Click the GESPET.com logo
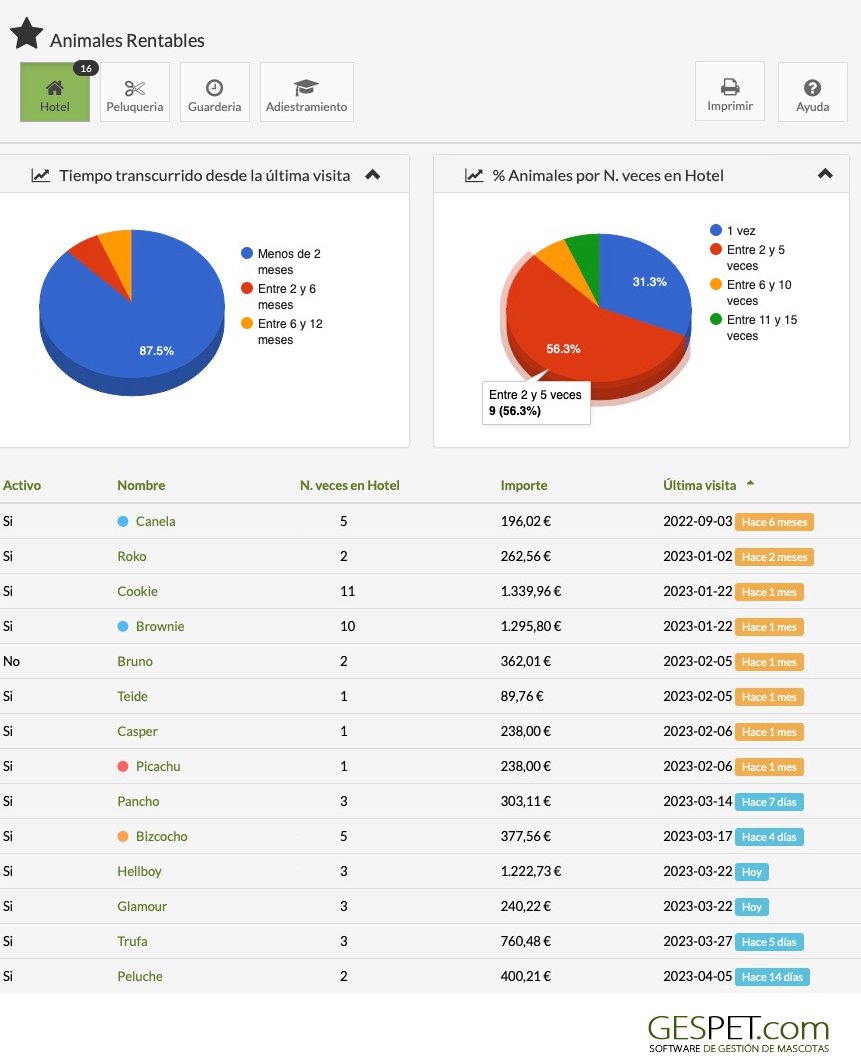 coord(738,1033)
